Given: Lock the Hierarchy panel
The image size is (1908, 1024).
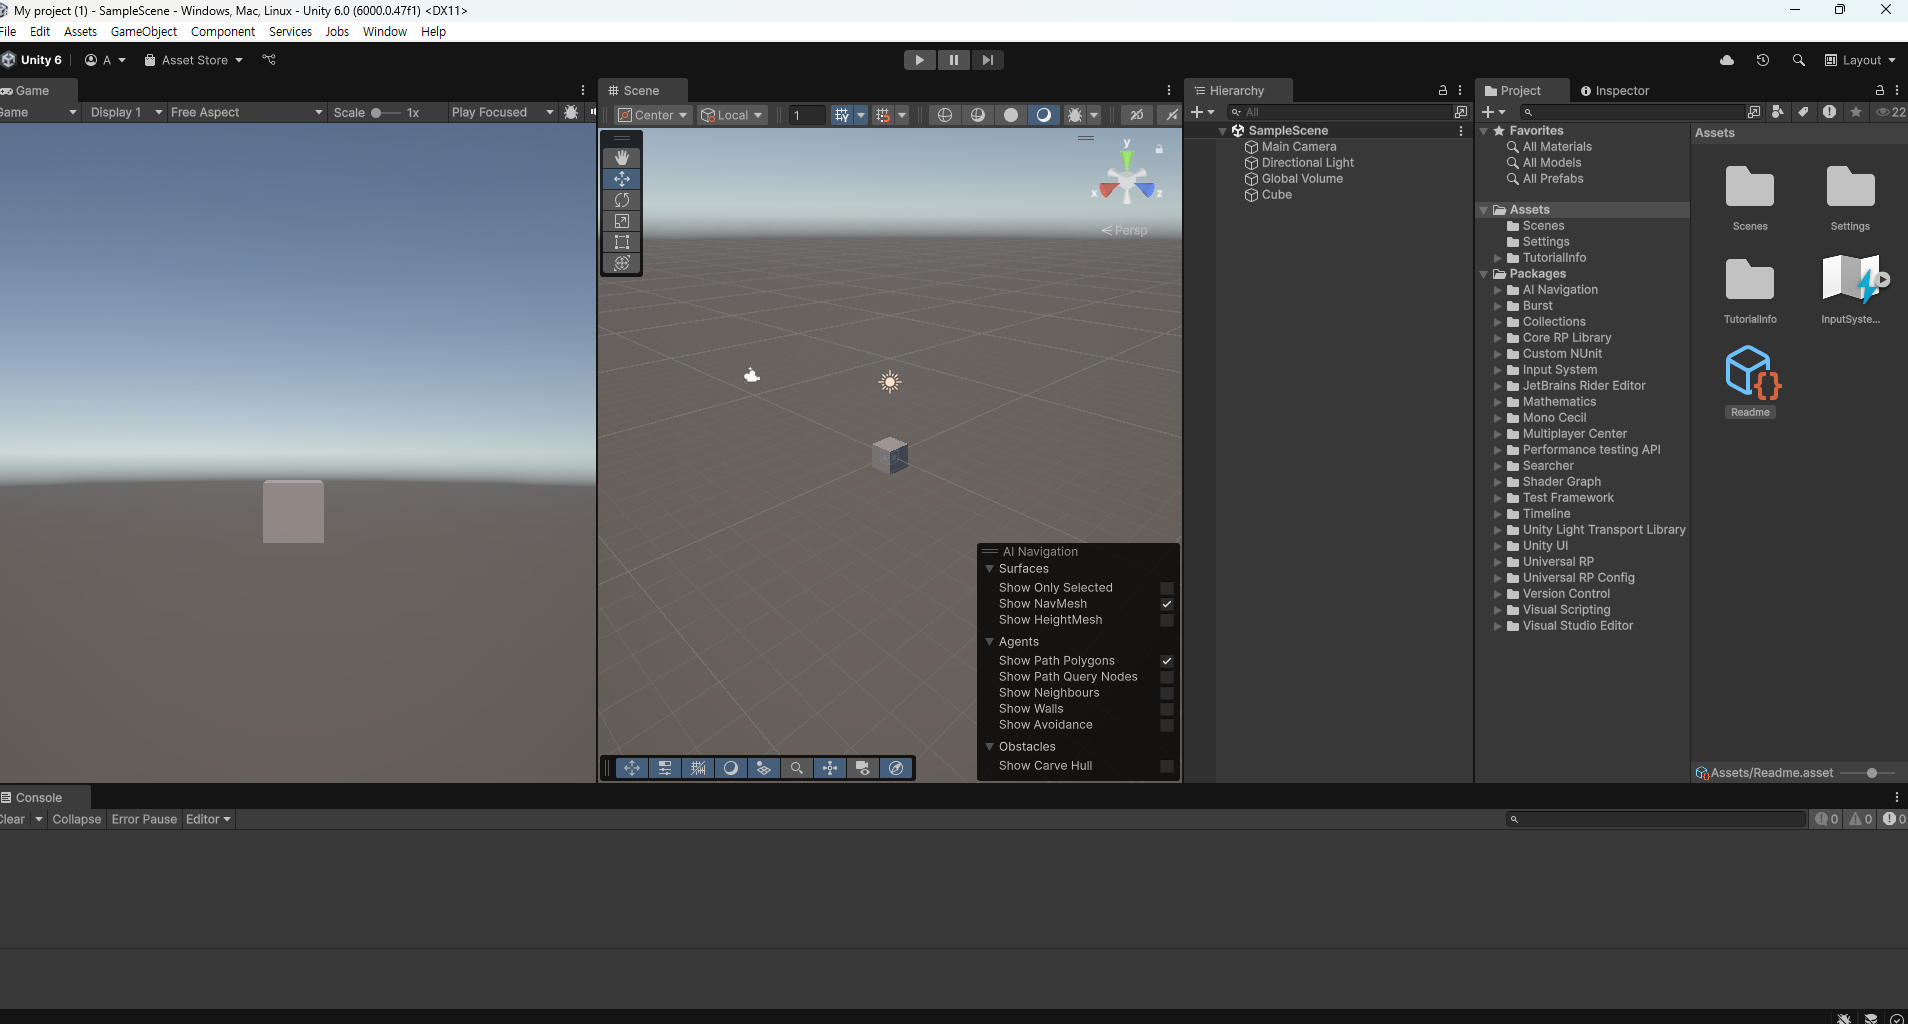Looking at the screenshot, I should [1443, 90].
